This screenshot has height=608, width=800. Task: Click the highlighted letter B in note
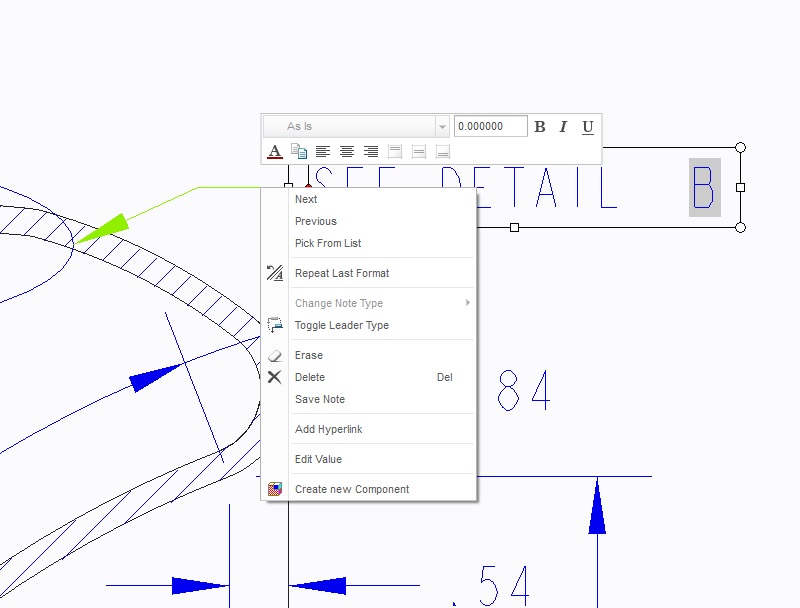coord(705,188)
